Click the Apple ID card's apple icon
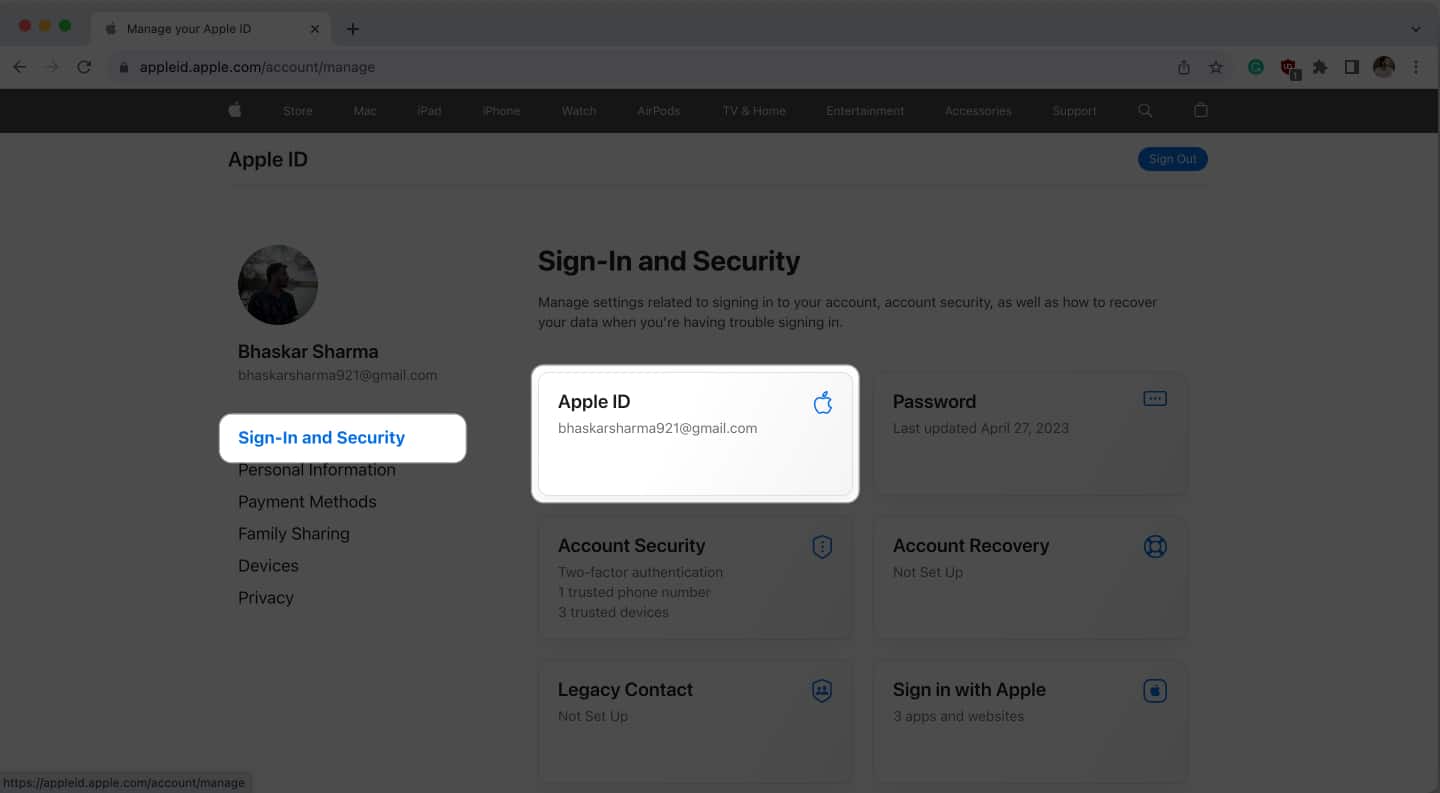Screen dimensions: 1440x793 823,403
